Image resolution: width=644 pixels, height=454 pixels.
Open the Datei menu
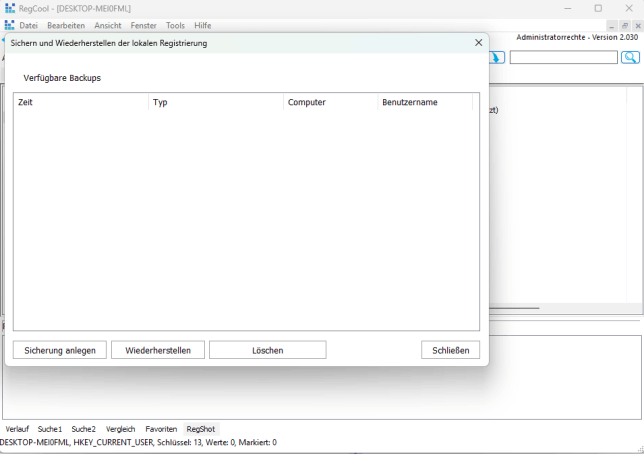point(28,25)
